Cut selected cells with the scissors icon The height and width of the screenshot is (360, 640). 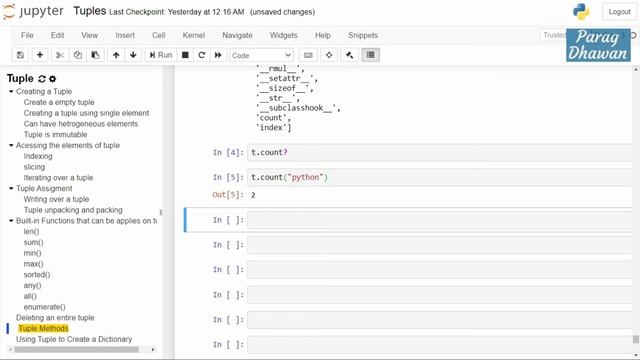pyautogui.click(x=60, y=55)
